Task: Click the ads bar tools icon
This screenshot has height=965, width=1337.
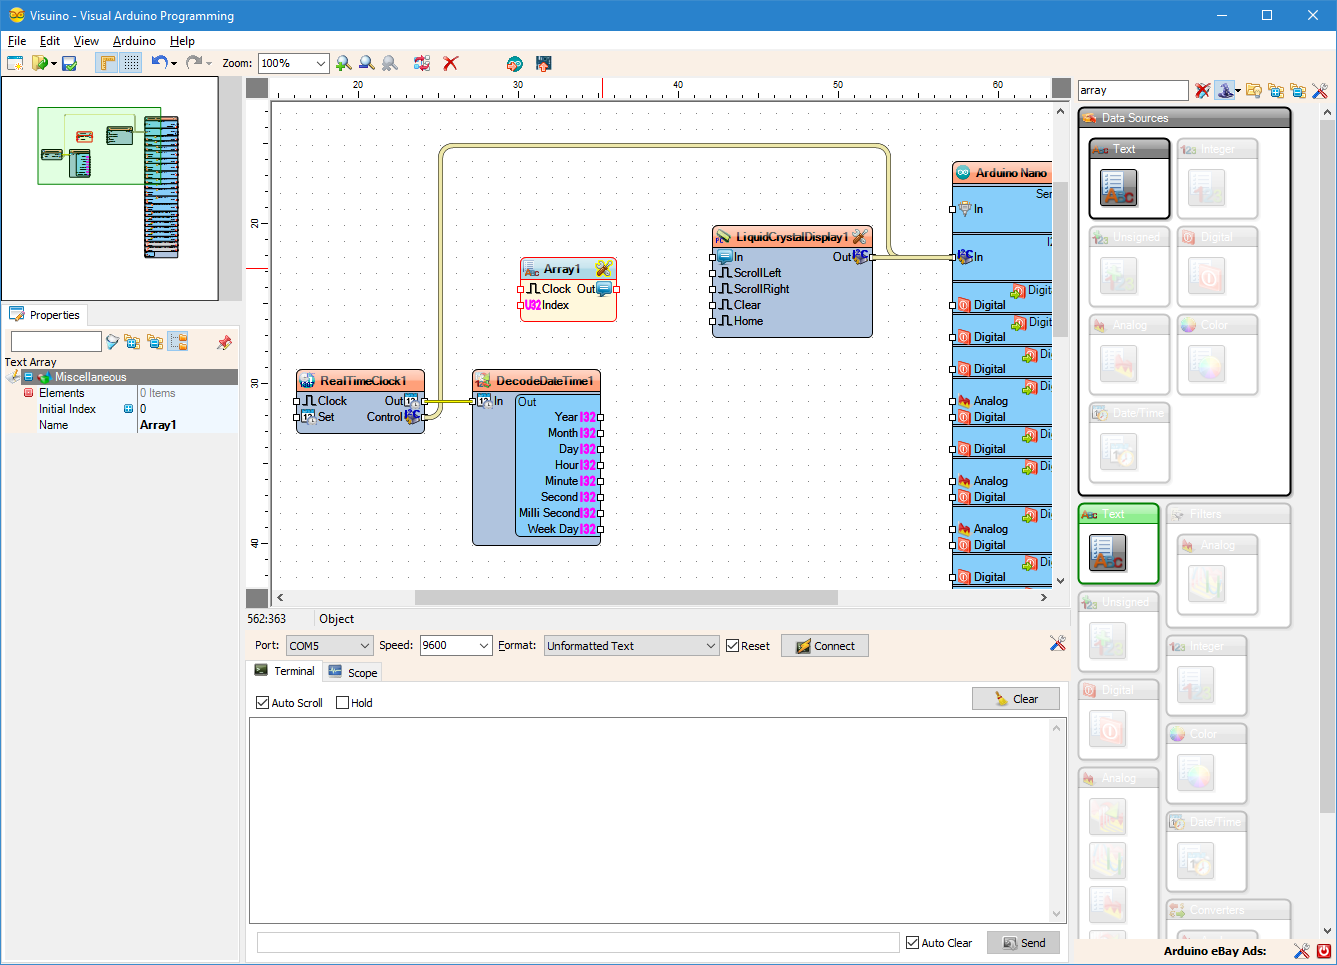Action: click(x=1301, y=951)
